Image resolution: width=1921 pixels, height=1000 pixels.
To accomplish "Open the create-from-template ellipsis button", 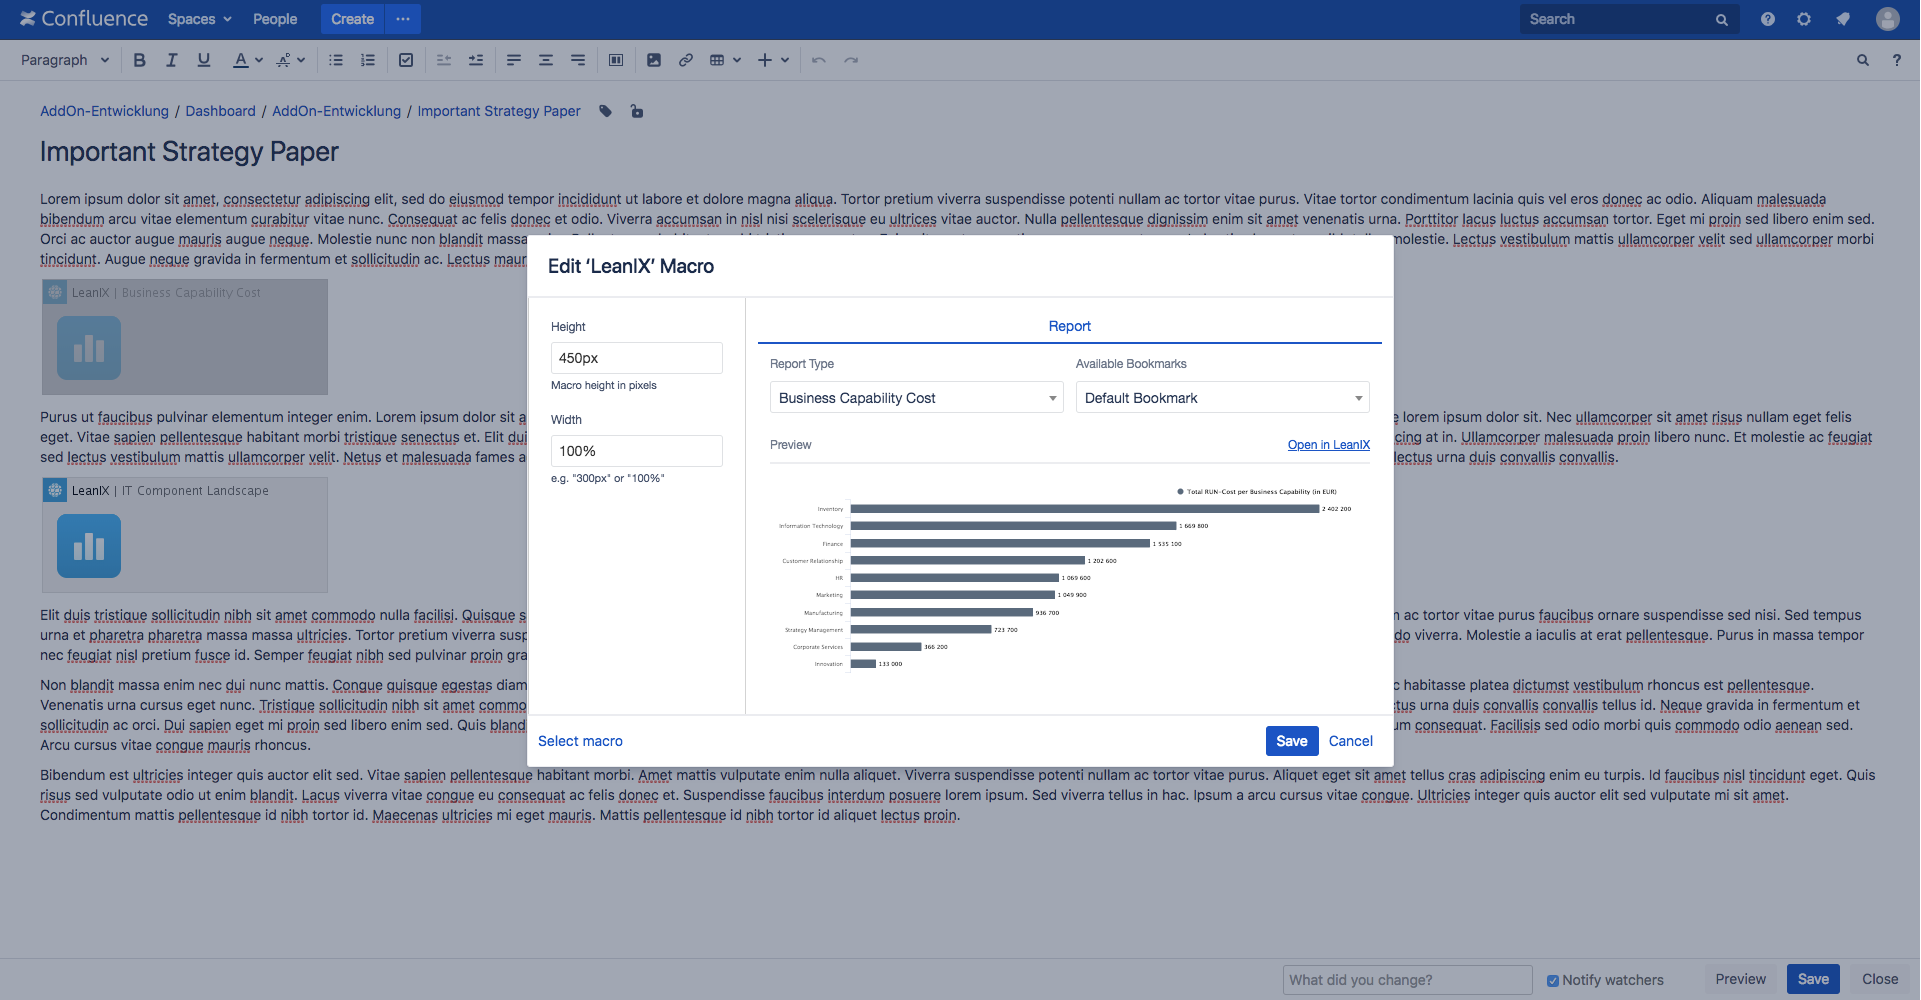I will pos(403,19).
